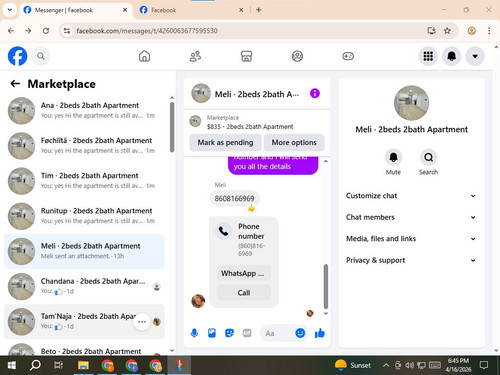The image size is (500, 375).
Task: Click the purple conversation info icon
Action: click(315, 94)
